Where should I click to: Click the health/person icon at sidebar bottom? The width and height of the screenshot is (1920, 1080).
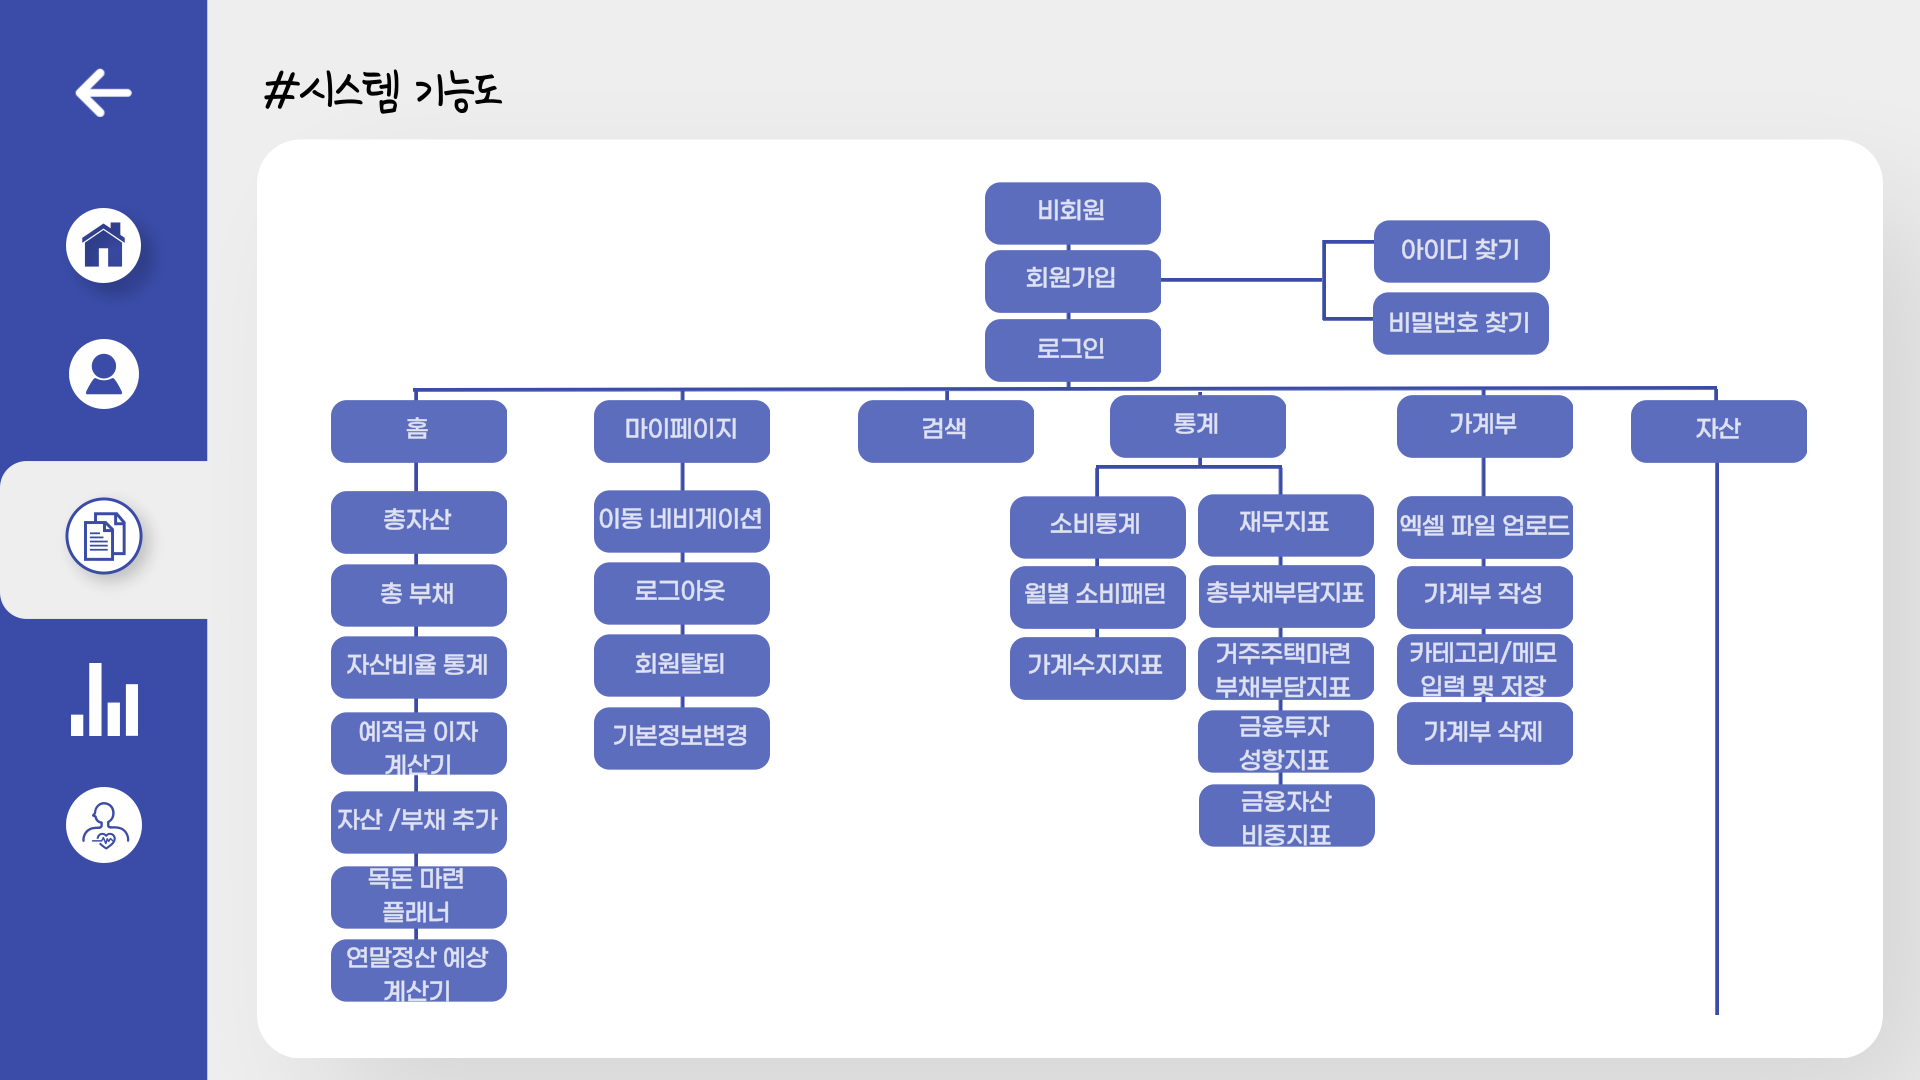pos(103,824)
